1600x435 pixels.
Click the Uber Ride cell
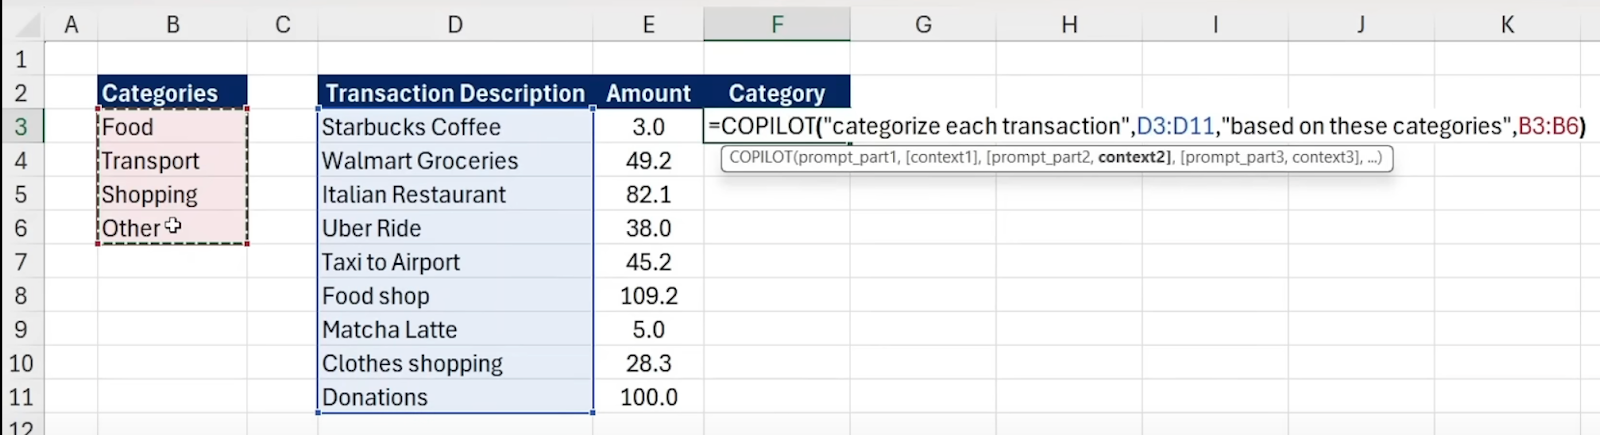tap(455, 228)
